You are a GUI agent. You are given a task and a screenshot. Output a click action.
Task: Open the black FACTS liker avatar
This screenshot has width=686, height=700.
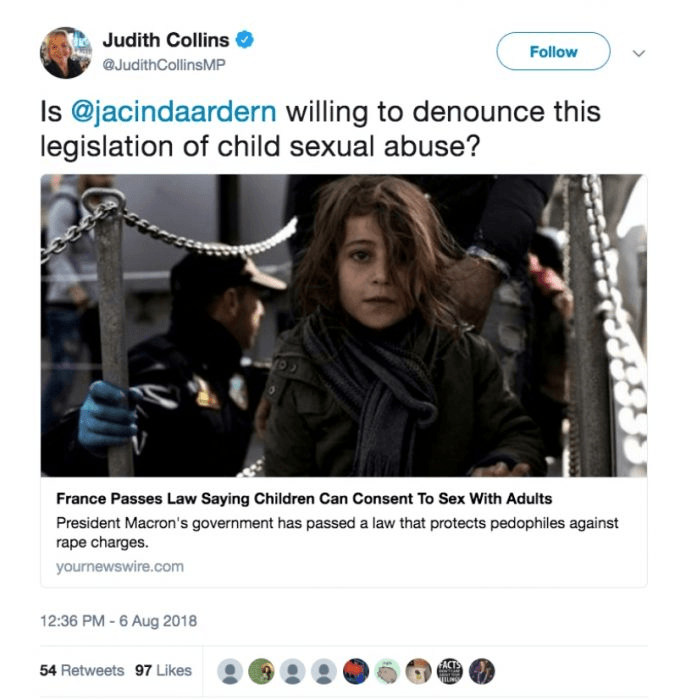coord(449,671)
